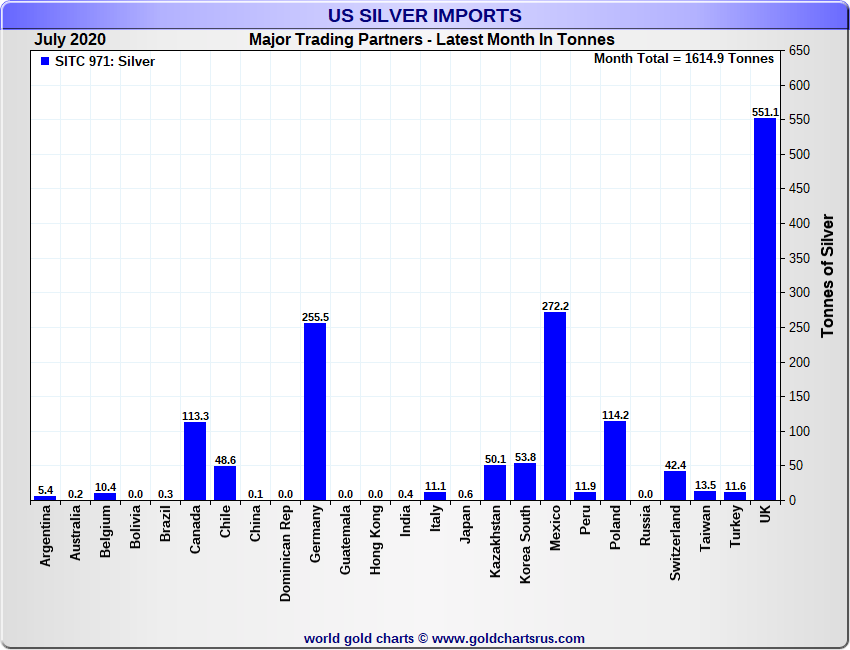Screen dimensions: 850x650
Task: Select the Month Total 1614.9 Tonnes text
Action: coord(684,59)
